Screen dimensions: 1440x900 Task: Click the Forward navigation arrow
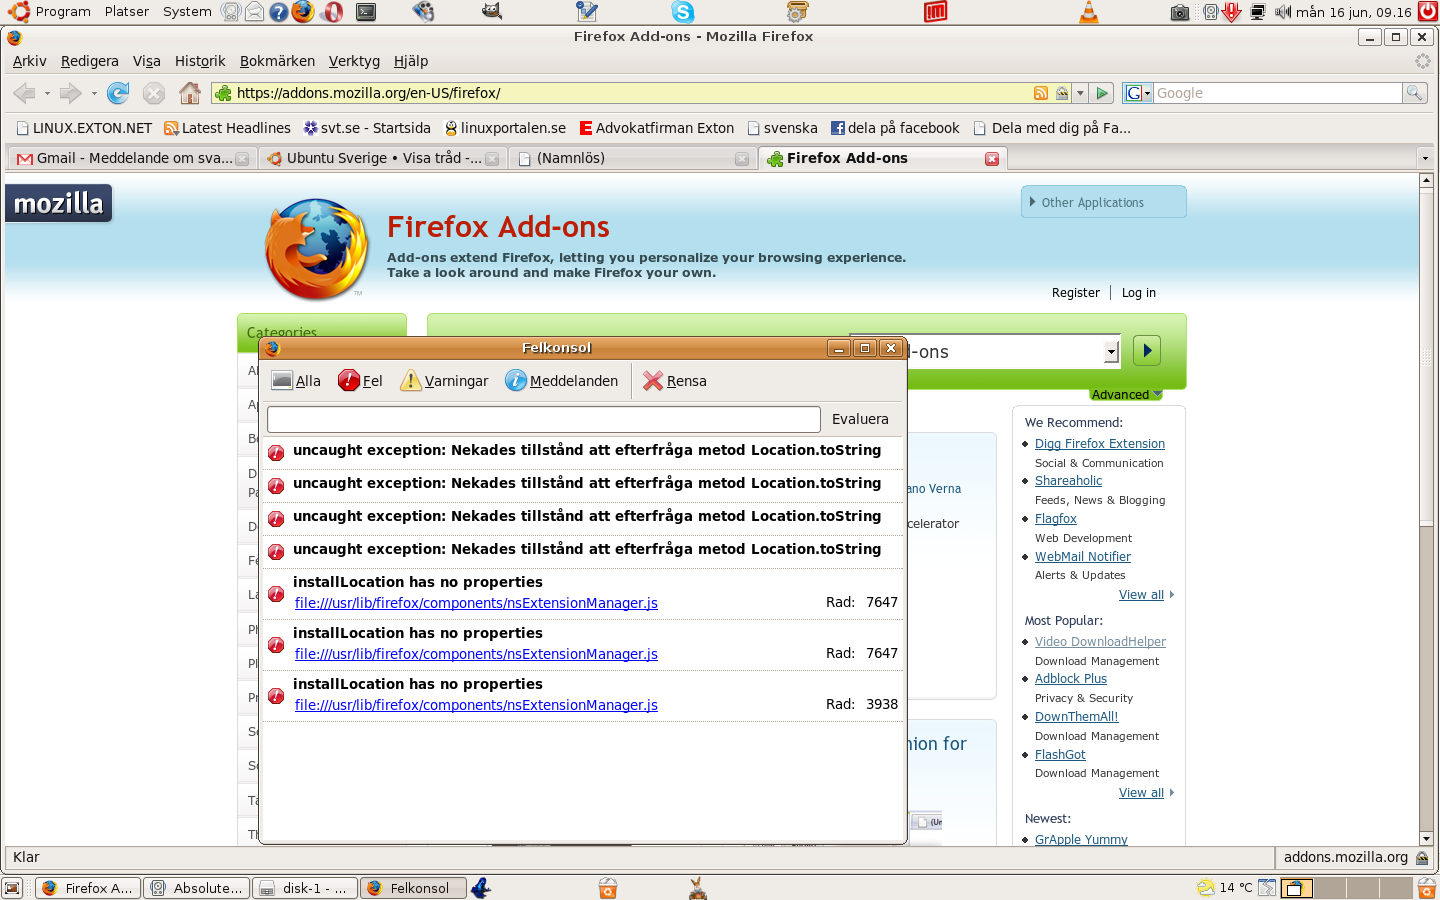pyautogui.click(x=70, y=93)
